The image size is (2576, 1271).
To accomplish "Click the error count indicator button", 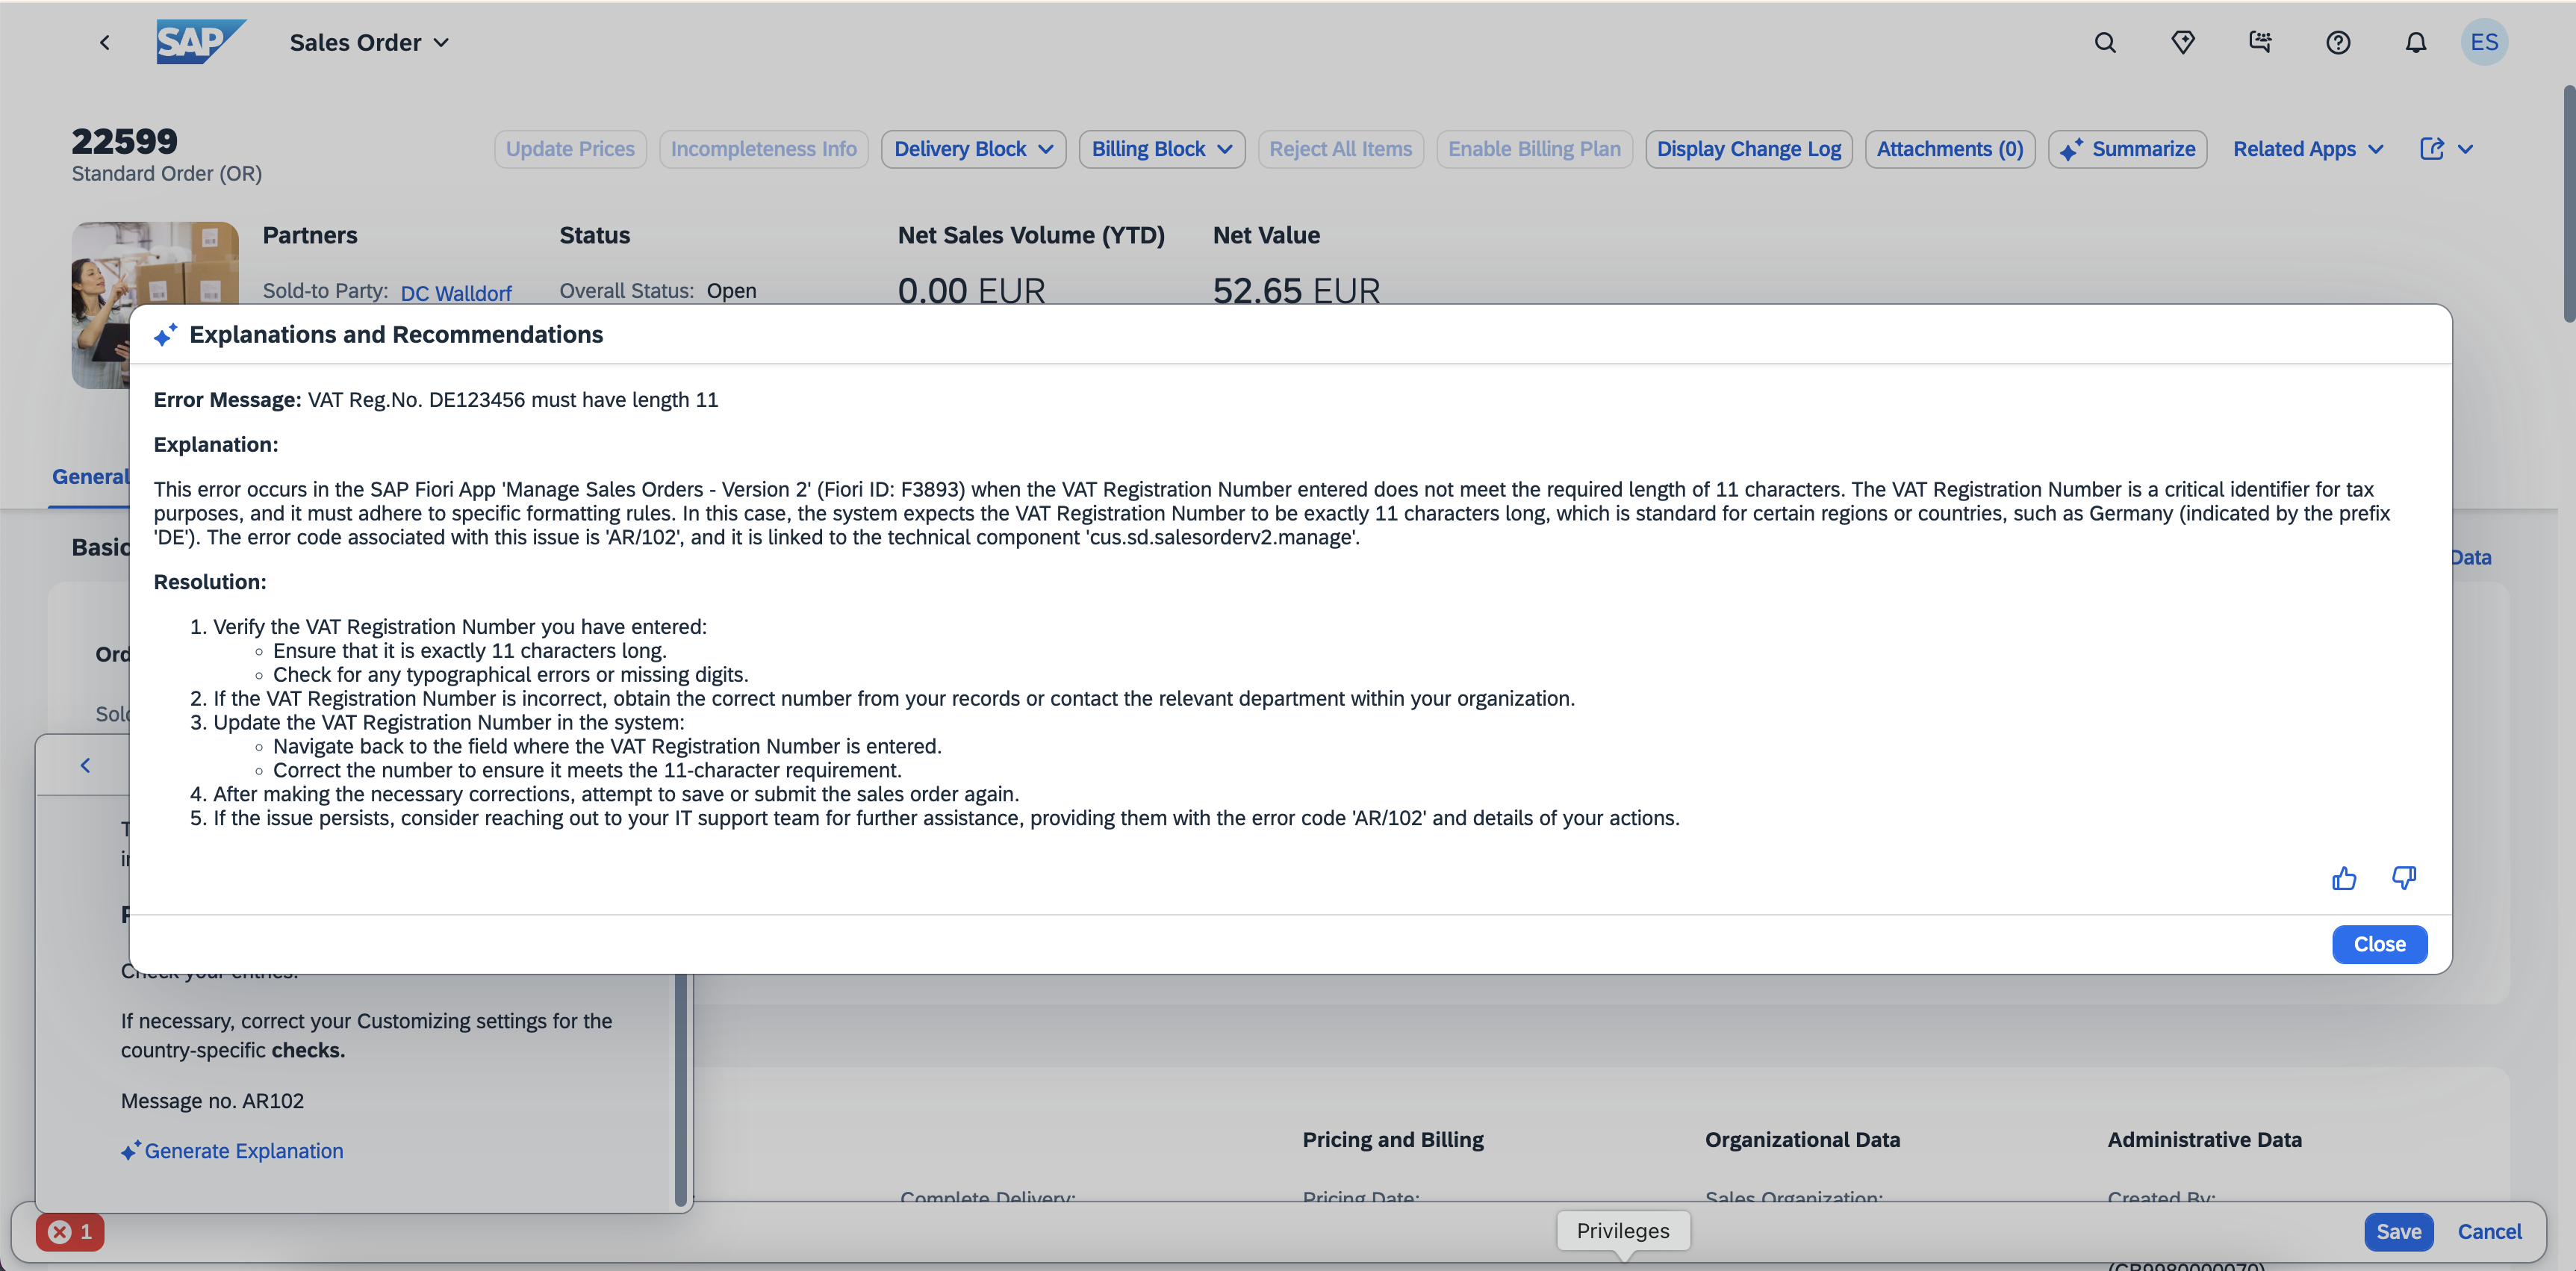I will [70, 1232].
